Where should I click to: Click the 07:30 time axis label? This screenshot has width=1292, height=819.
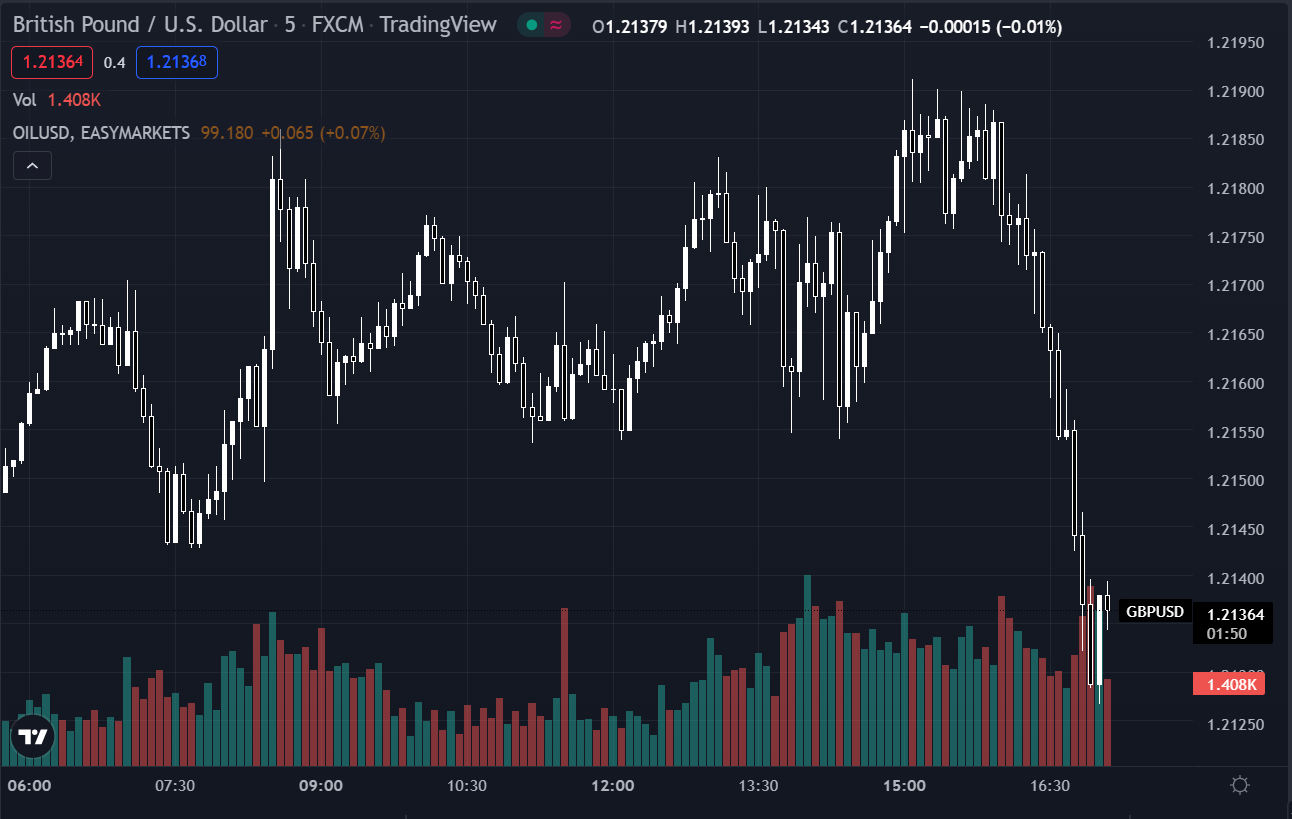pos(175,786)
